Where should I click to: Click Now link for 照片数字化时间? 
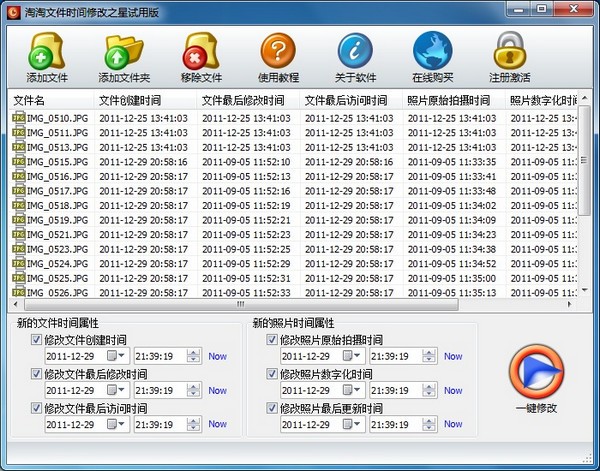point(453,390)
